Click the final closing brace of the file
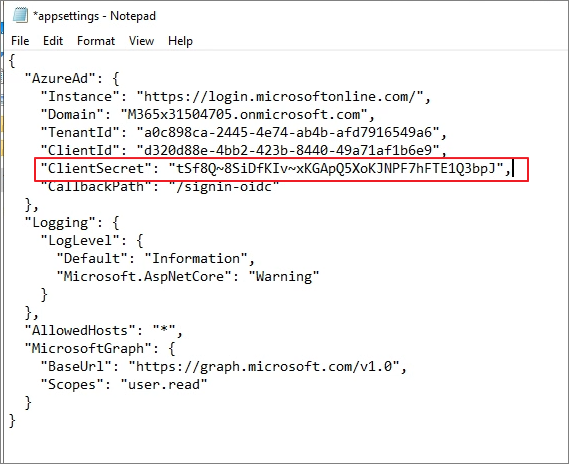Screen dimensions: 569x464 (x=12, y=420)
